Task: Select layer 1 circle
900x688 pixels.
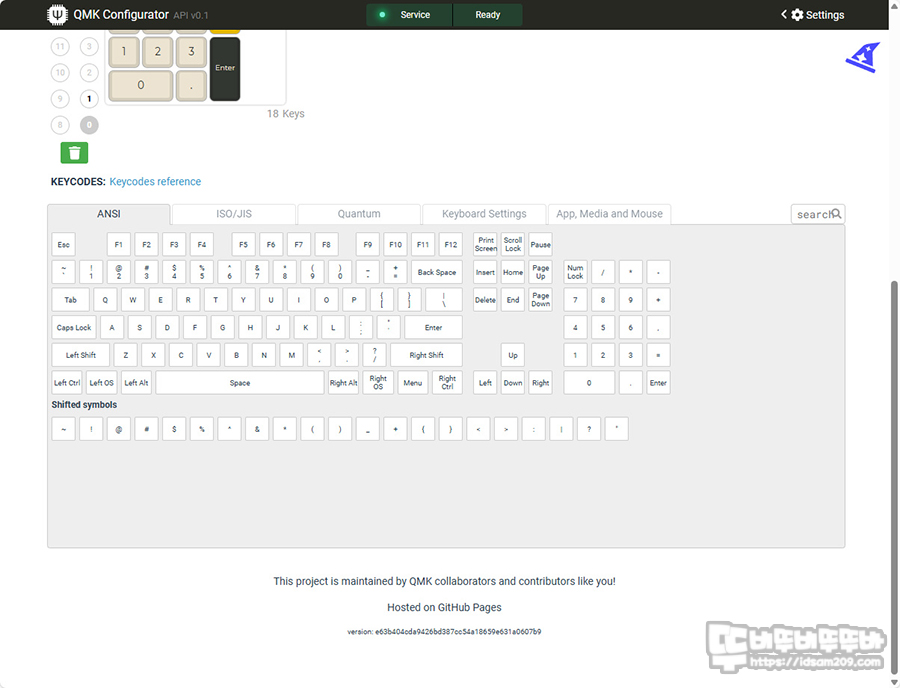Action: [89, 99]
